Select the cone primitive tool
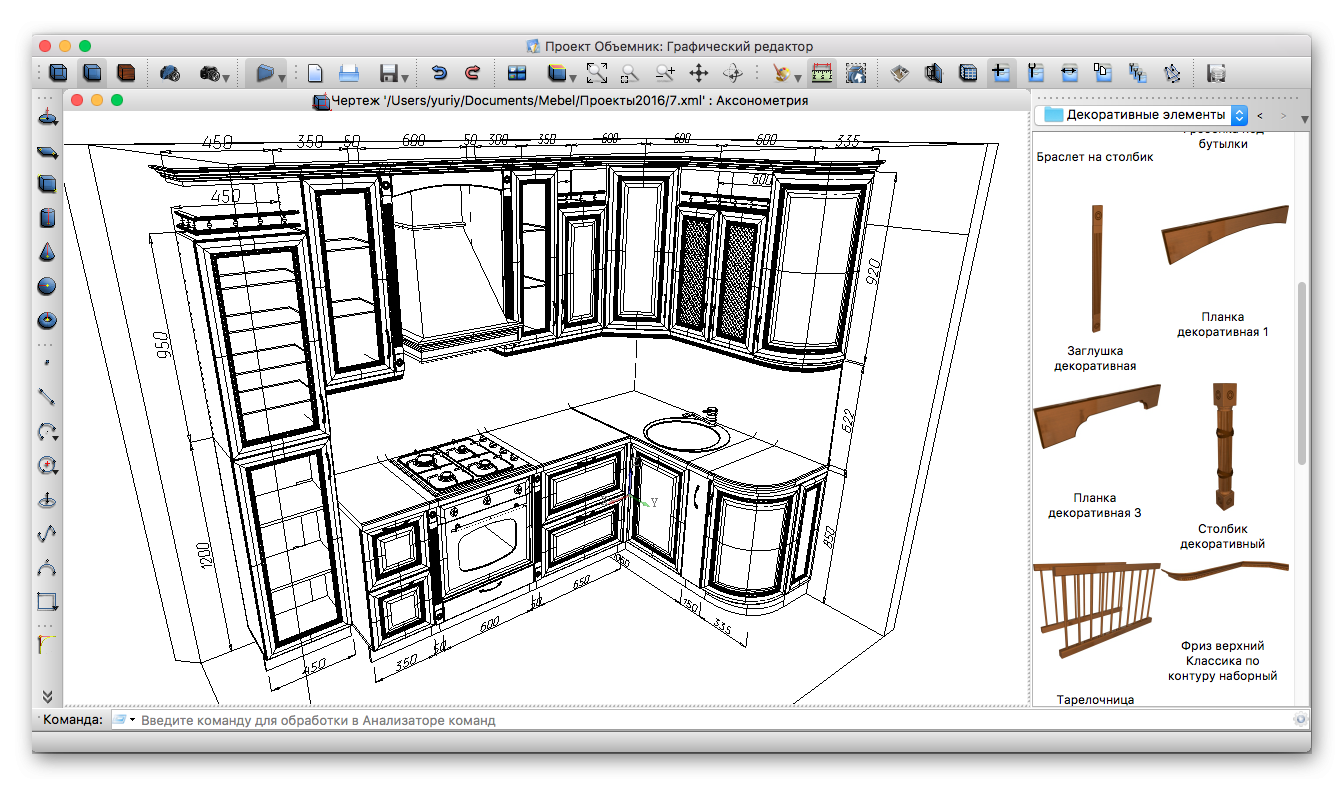Screen dimensions: 1344x786 pos(47,252)
